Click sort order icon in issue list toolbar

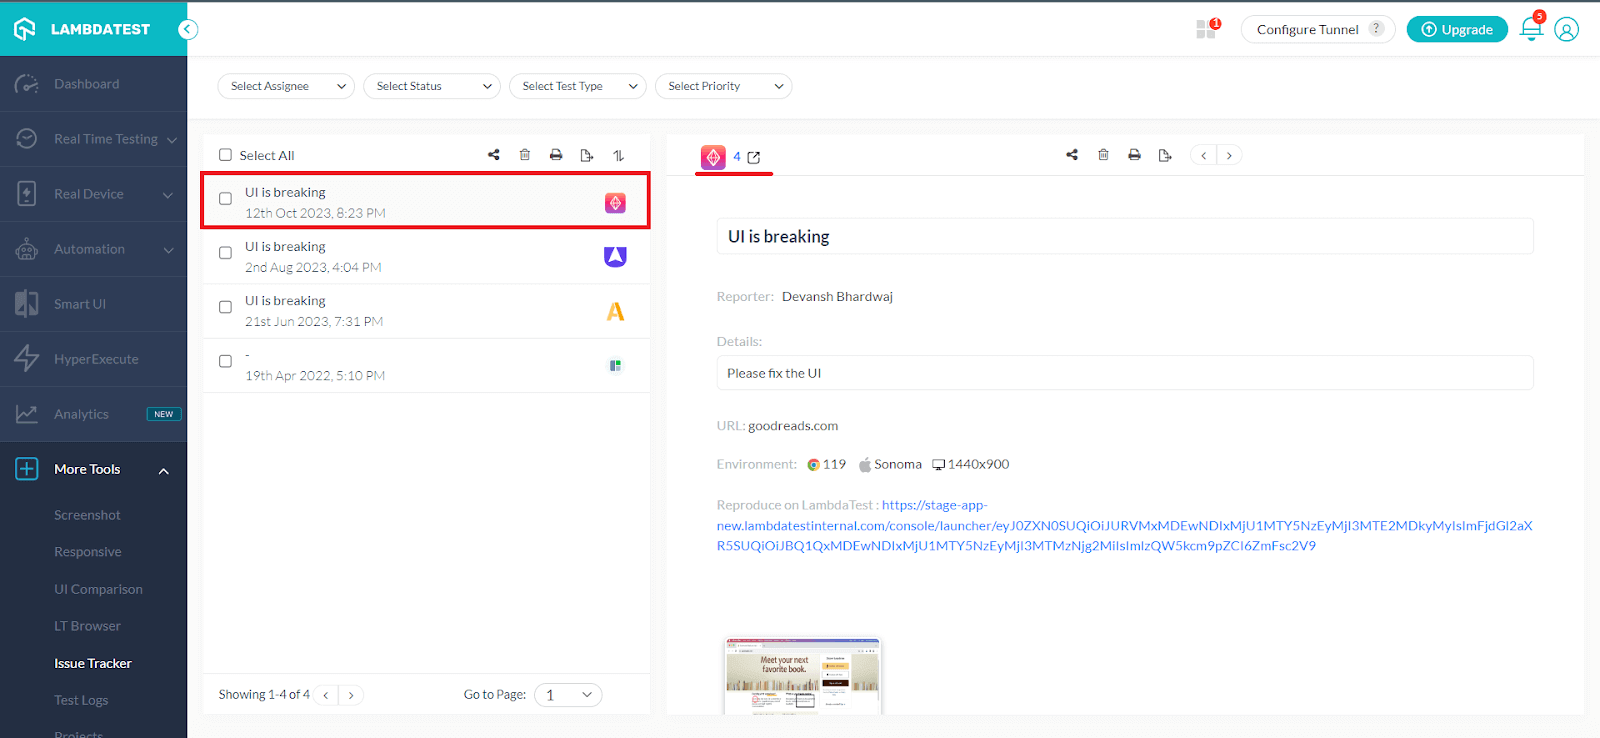click(x=618, y=155)
